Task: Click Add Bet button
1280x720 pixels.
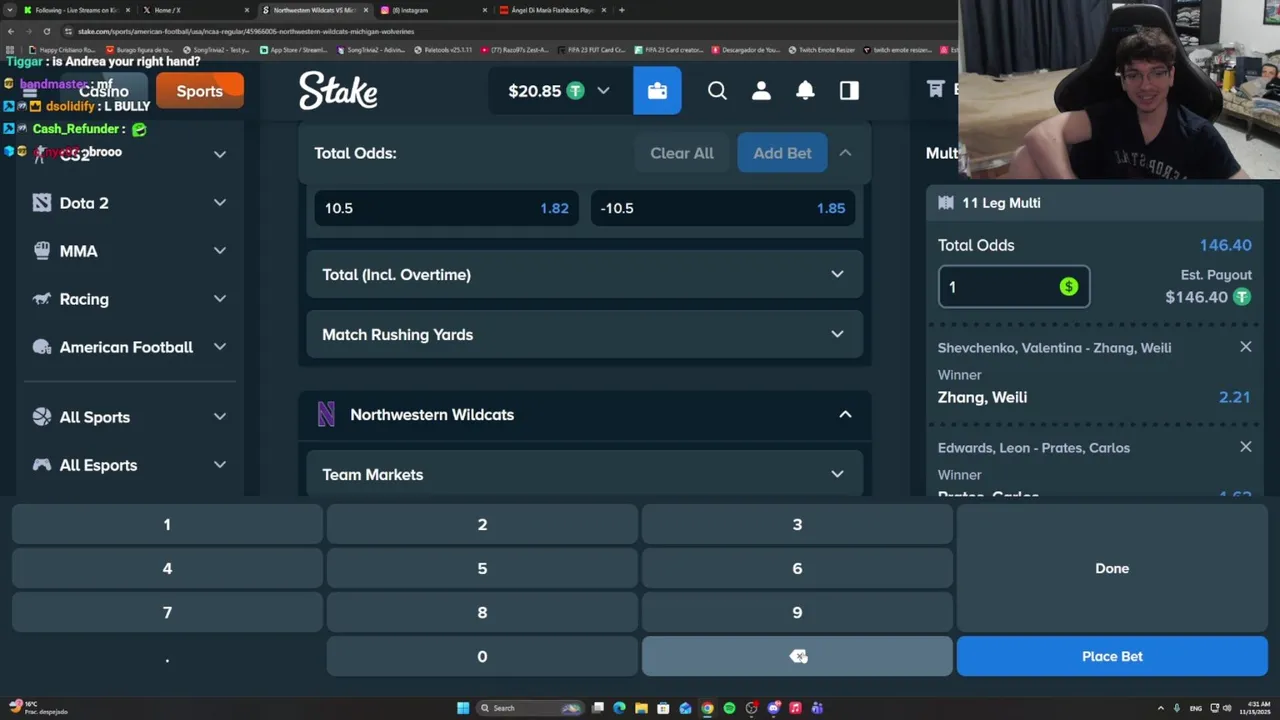Action: coord(782,153)
